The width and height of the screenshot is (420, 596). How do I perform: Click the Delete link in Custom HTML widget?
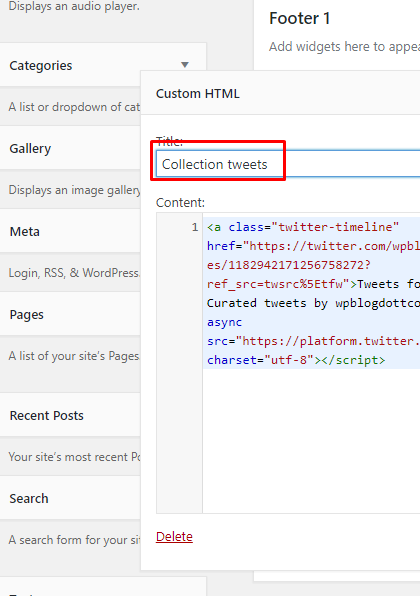click(x=174, y=536)
